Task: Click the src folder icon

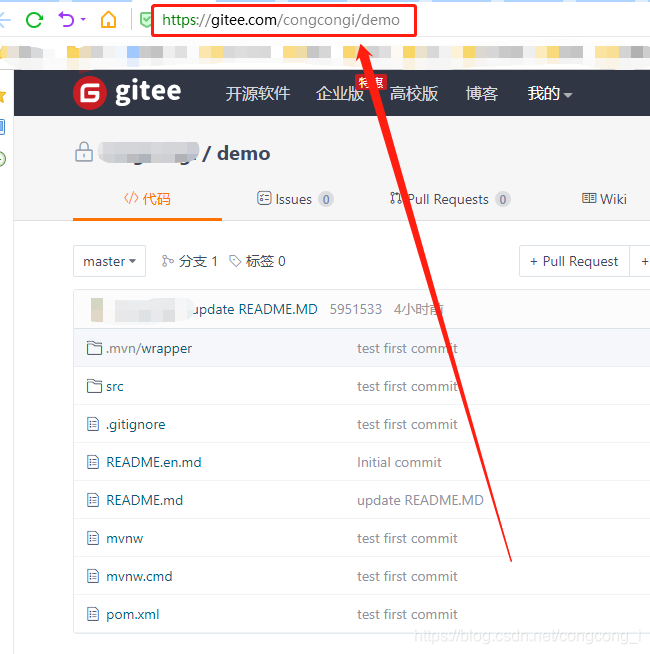Action: [94, 386]
